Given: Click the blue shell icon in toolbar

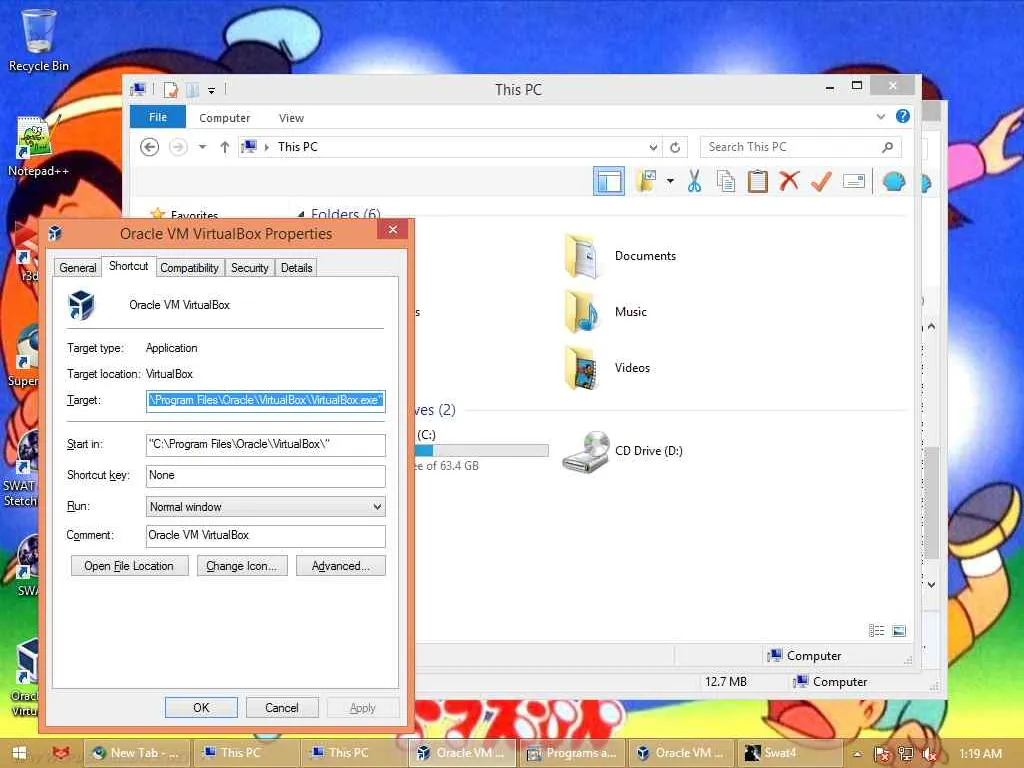Looking at the screenshot, I should pos(893,181).
